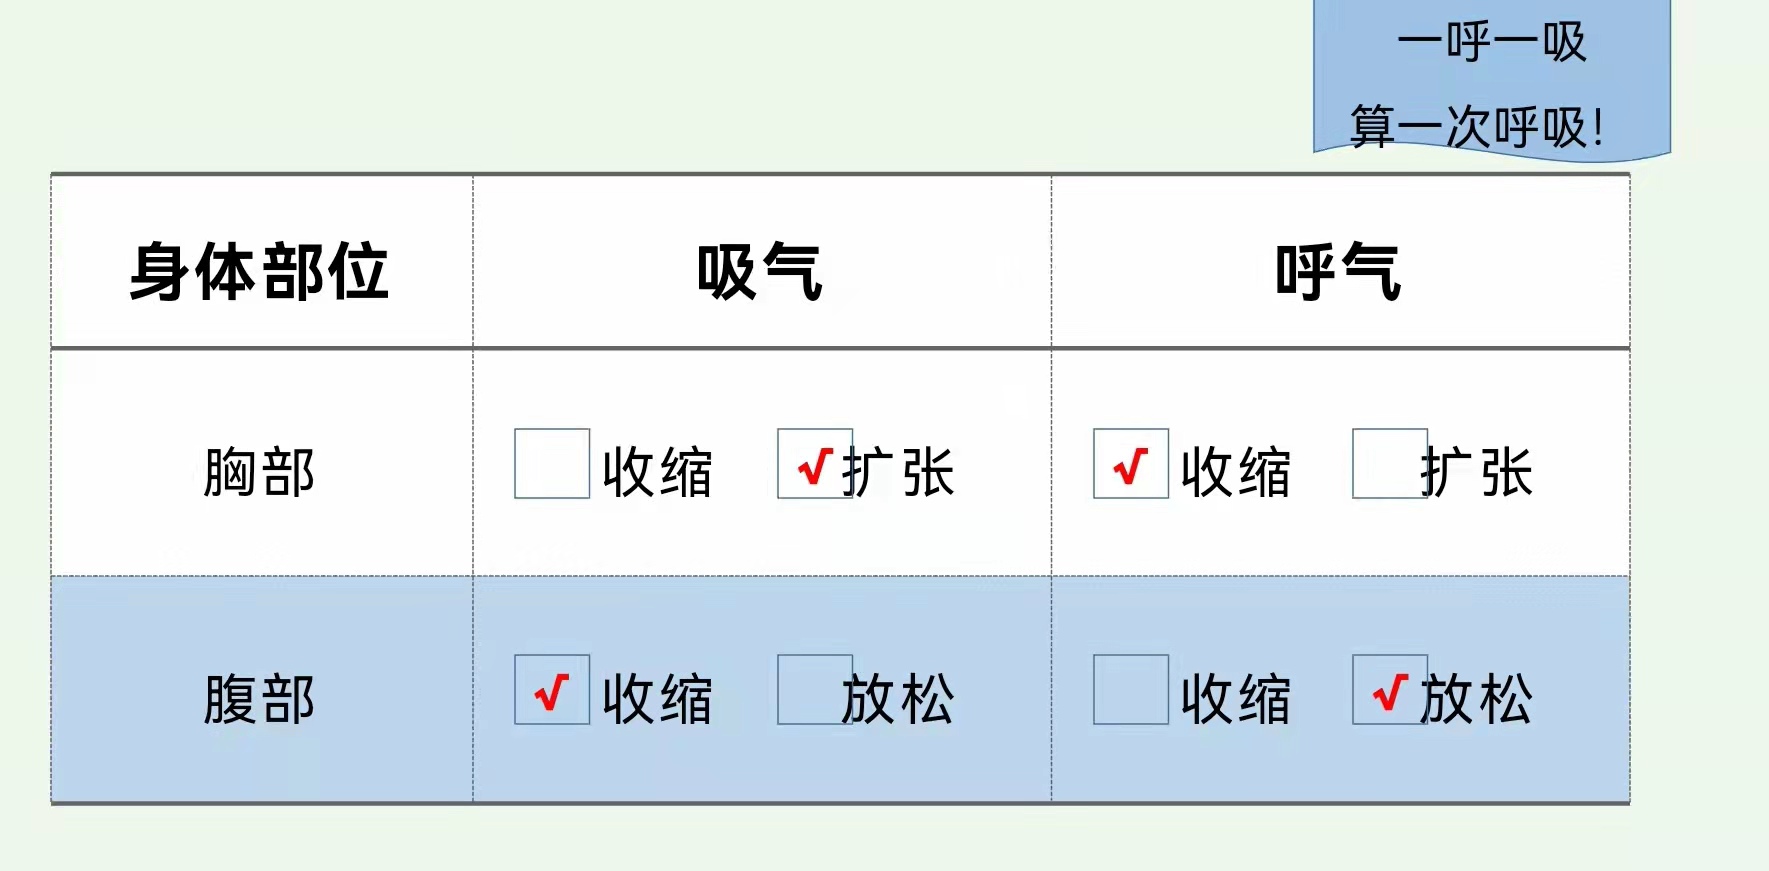The width and height of the screenshot is (1769, 871).
Task: Select the 吸气 column header
Action: (x=760, y=272)
